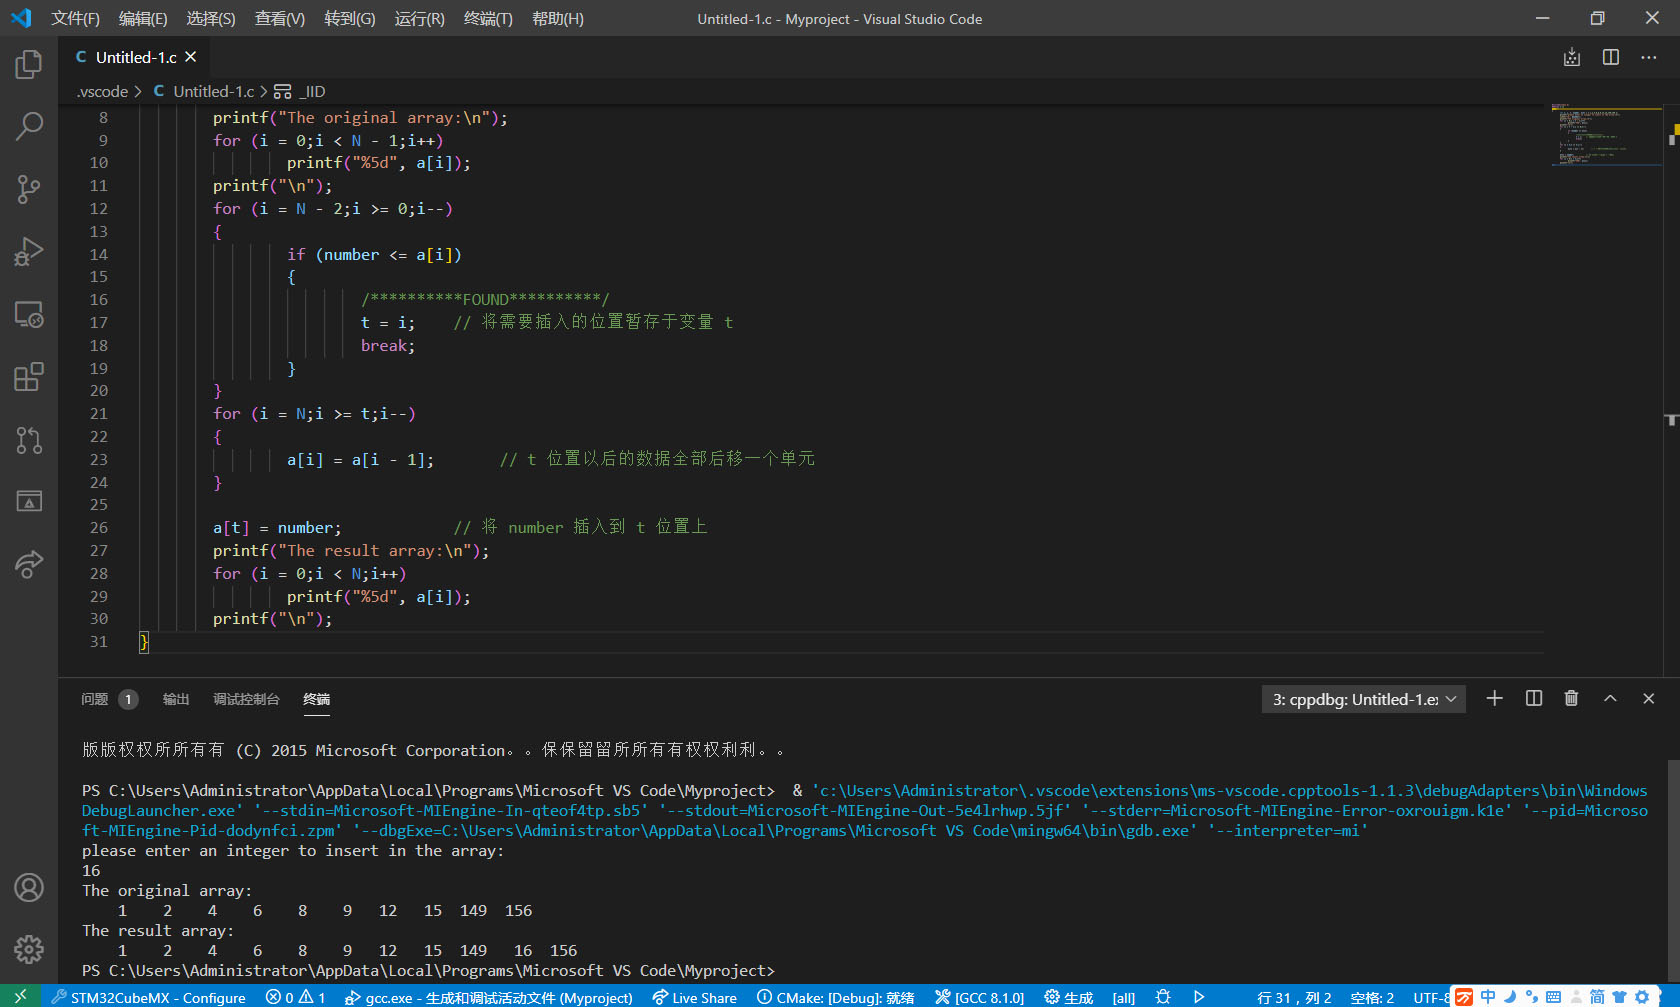Click .vscode in the breadcrumb

(x=103, y=91)
